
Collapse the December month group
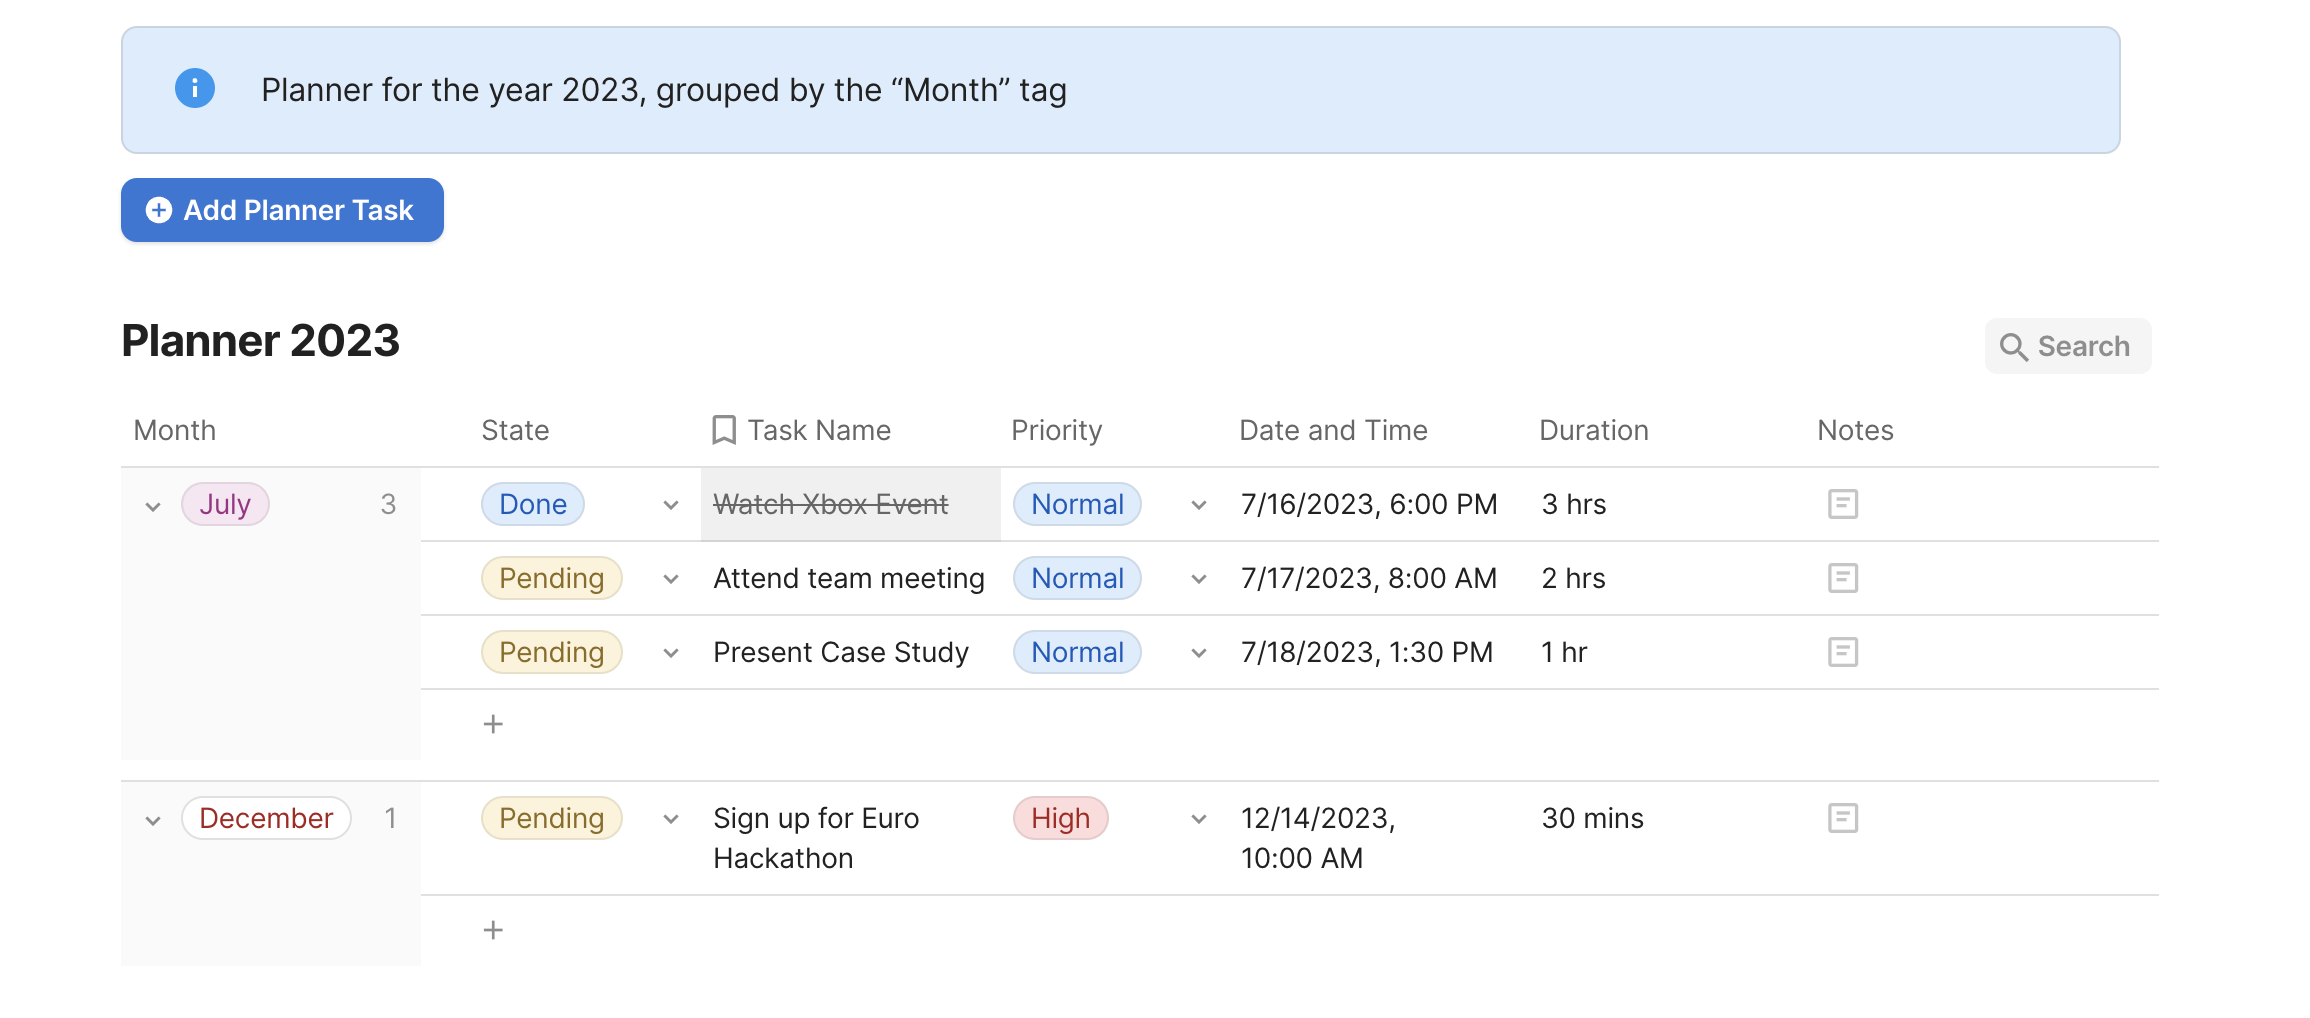(x=153, y=820)
